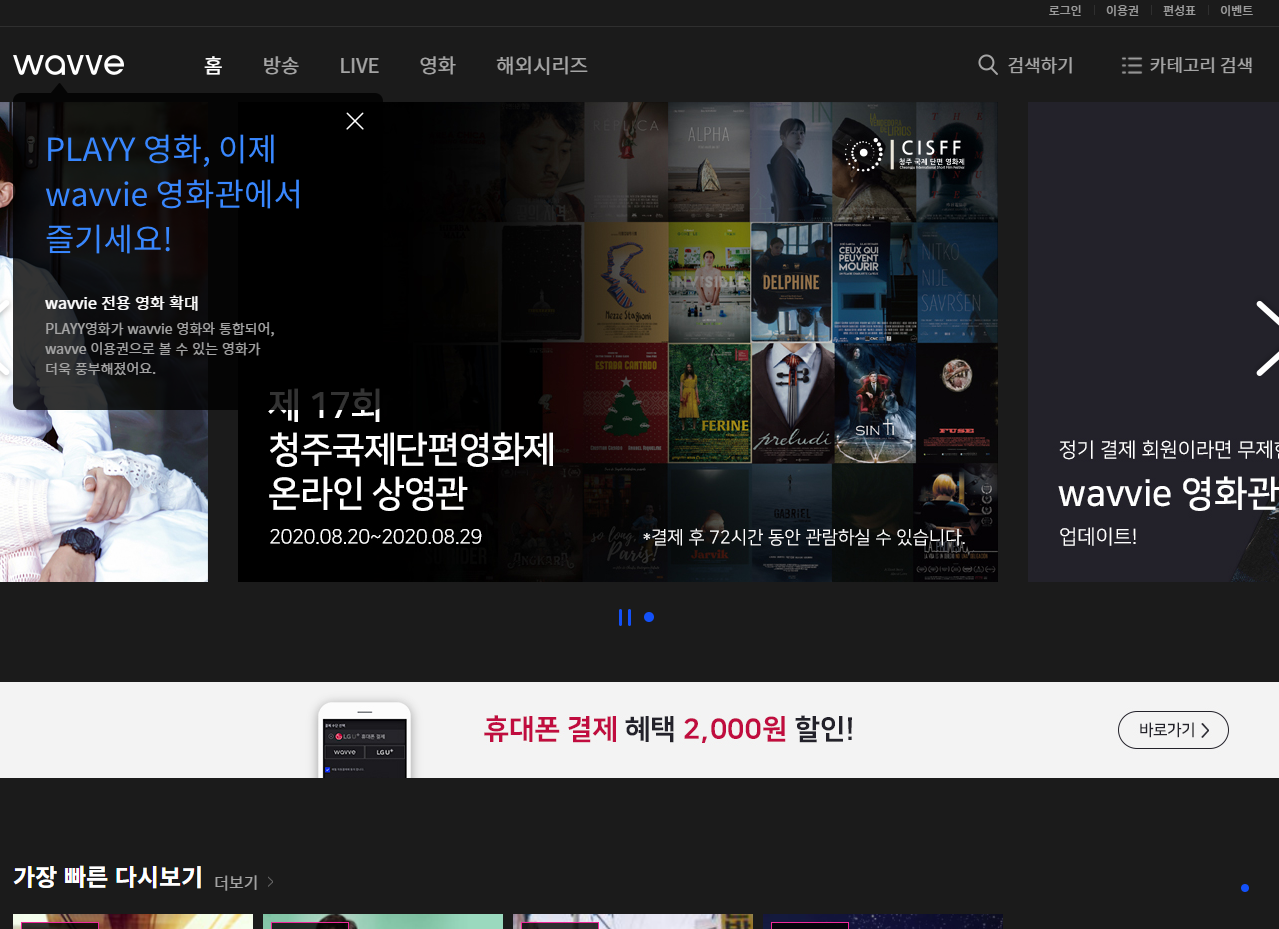Image resolution: width=1279 pixels, height=929 pixels.
Task: Open the 이벤트 link
Action: pyautogui.click(x=1236, y=11)
